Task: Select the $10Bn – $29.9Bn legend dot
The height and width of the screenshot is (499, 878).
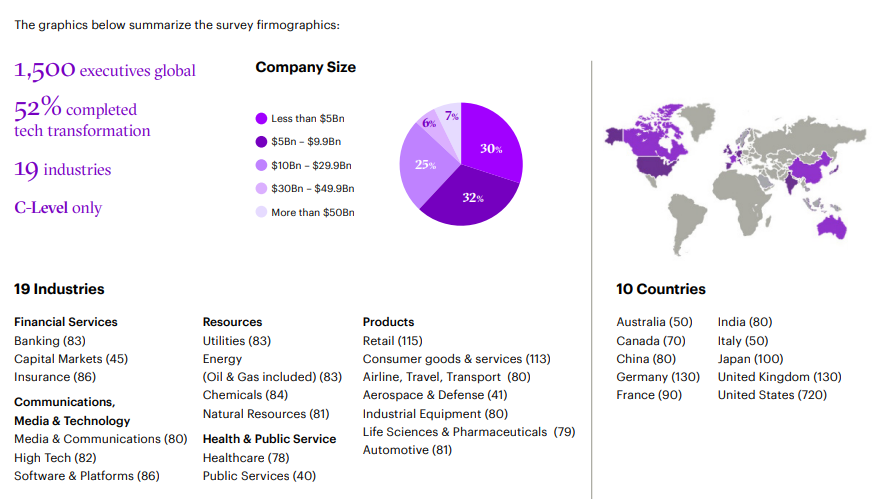Action: click(x=262, y=165)
